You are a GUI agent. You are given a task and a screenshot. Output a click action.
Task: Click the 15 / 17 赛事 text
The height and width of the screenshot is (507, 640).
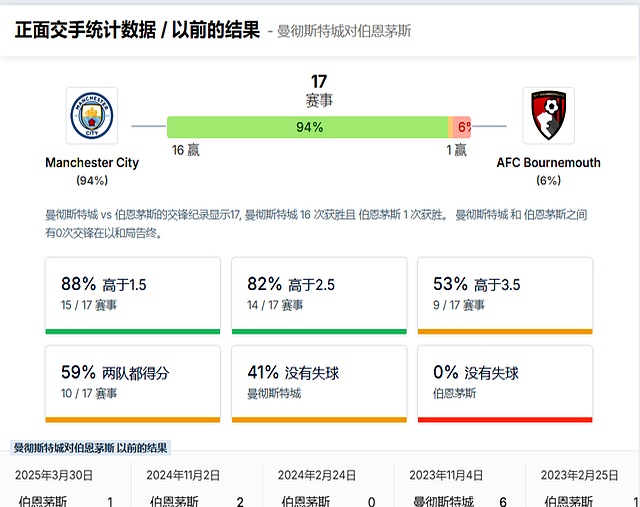(89, 305)
